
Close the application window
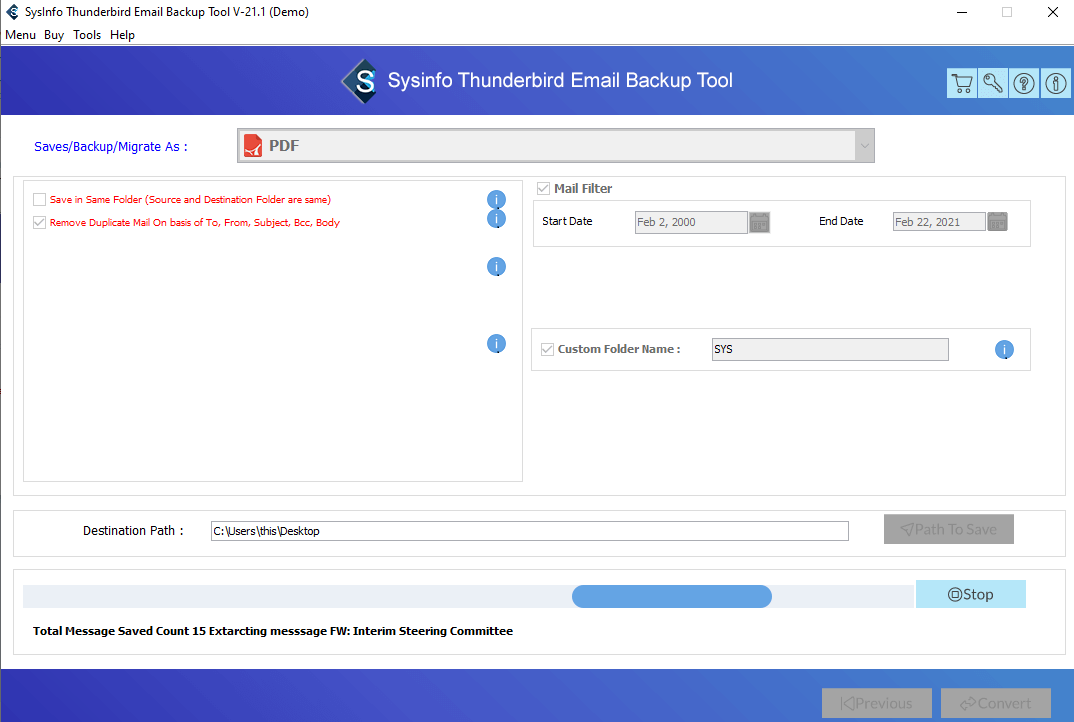click(1053, 12)
